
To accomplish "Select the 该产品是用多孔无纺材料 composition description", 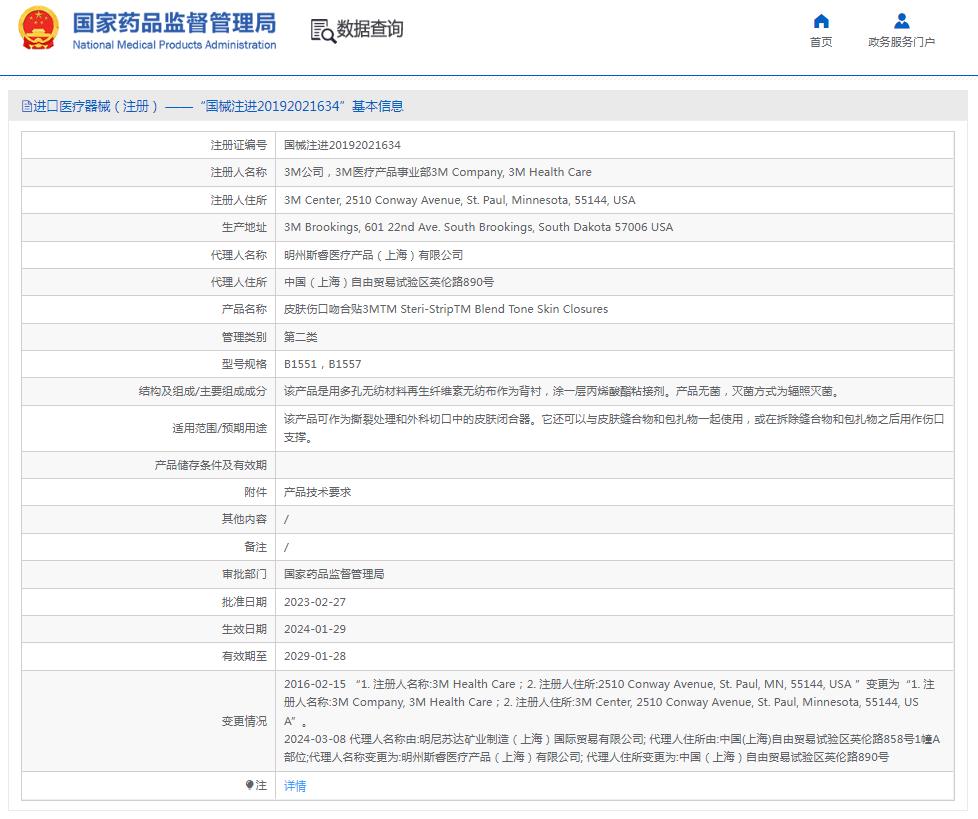I will (561, 391).
